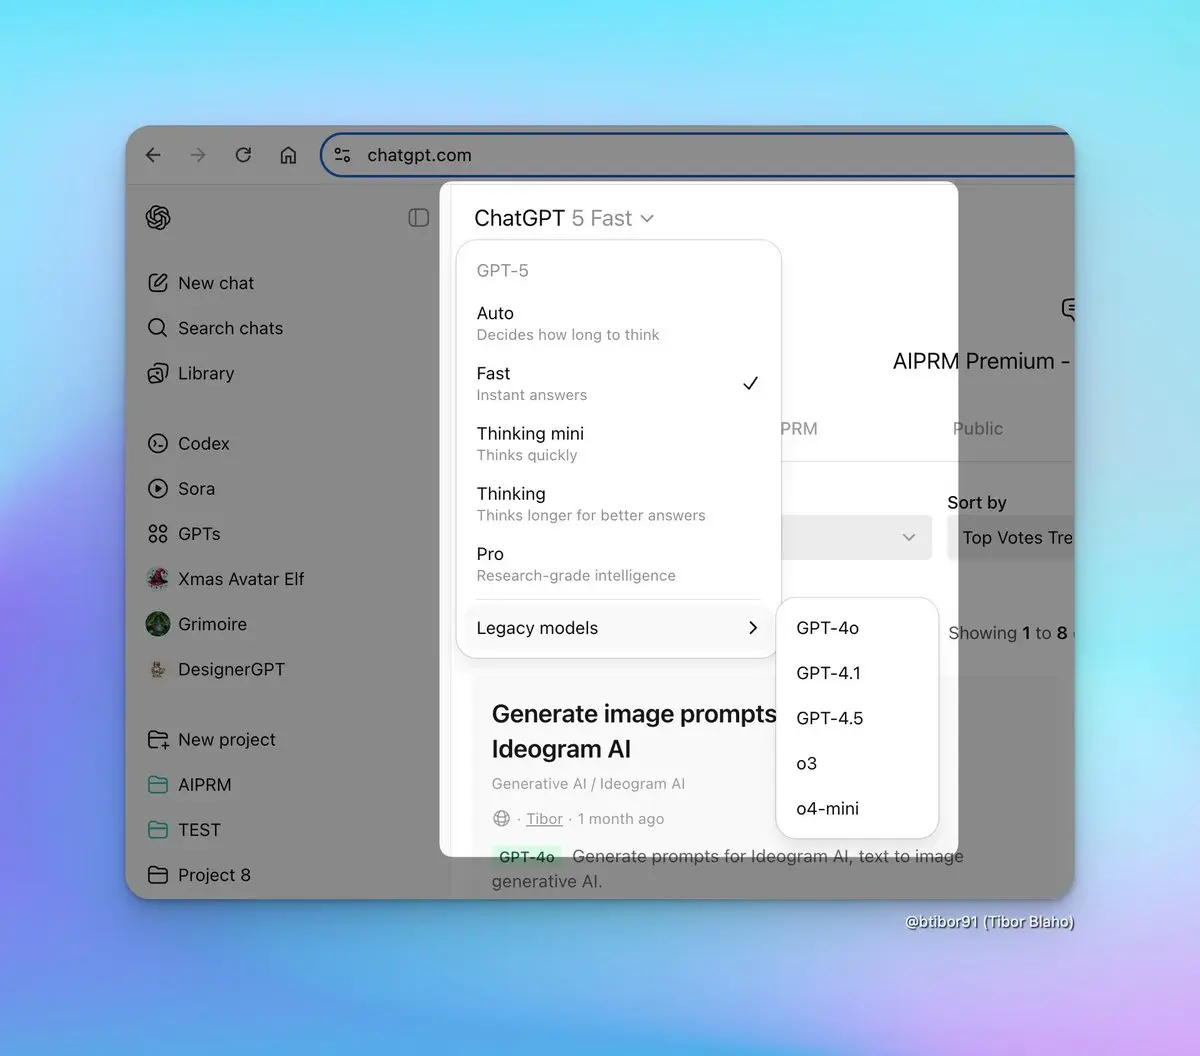The image size is (1200, 1056).
Task: Open the filter dropdown left of Sort by
Action: pos(856,538)
